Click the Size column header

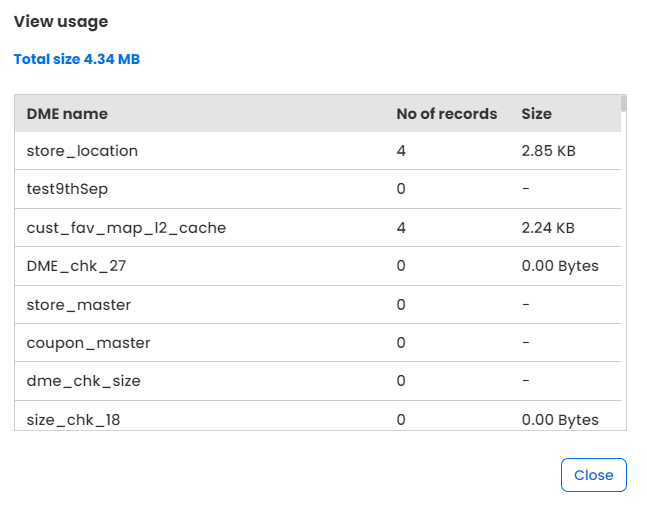[x=536, y=114]
